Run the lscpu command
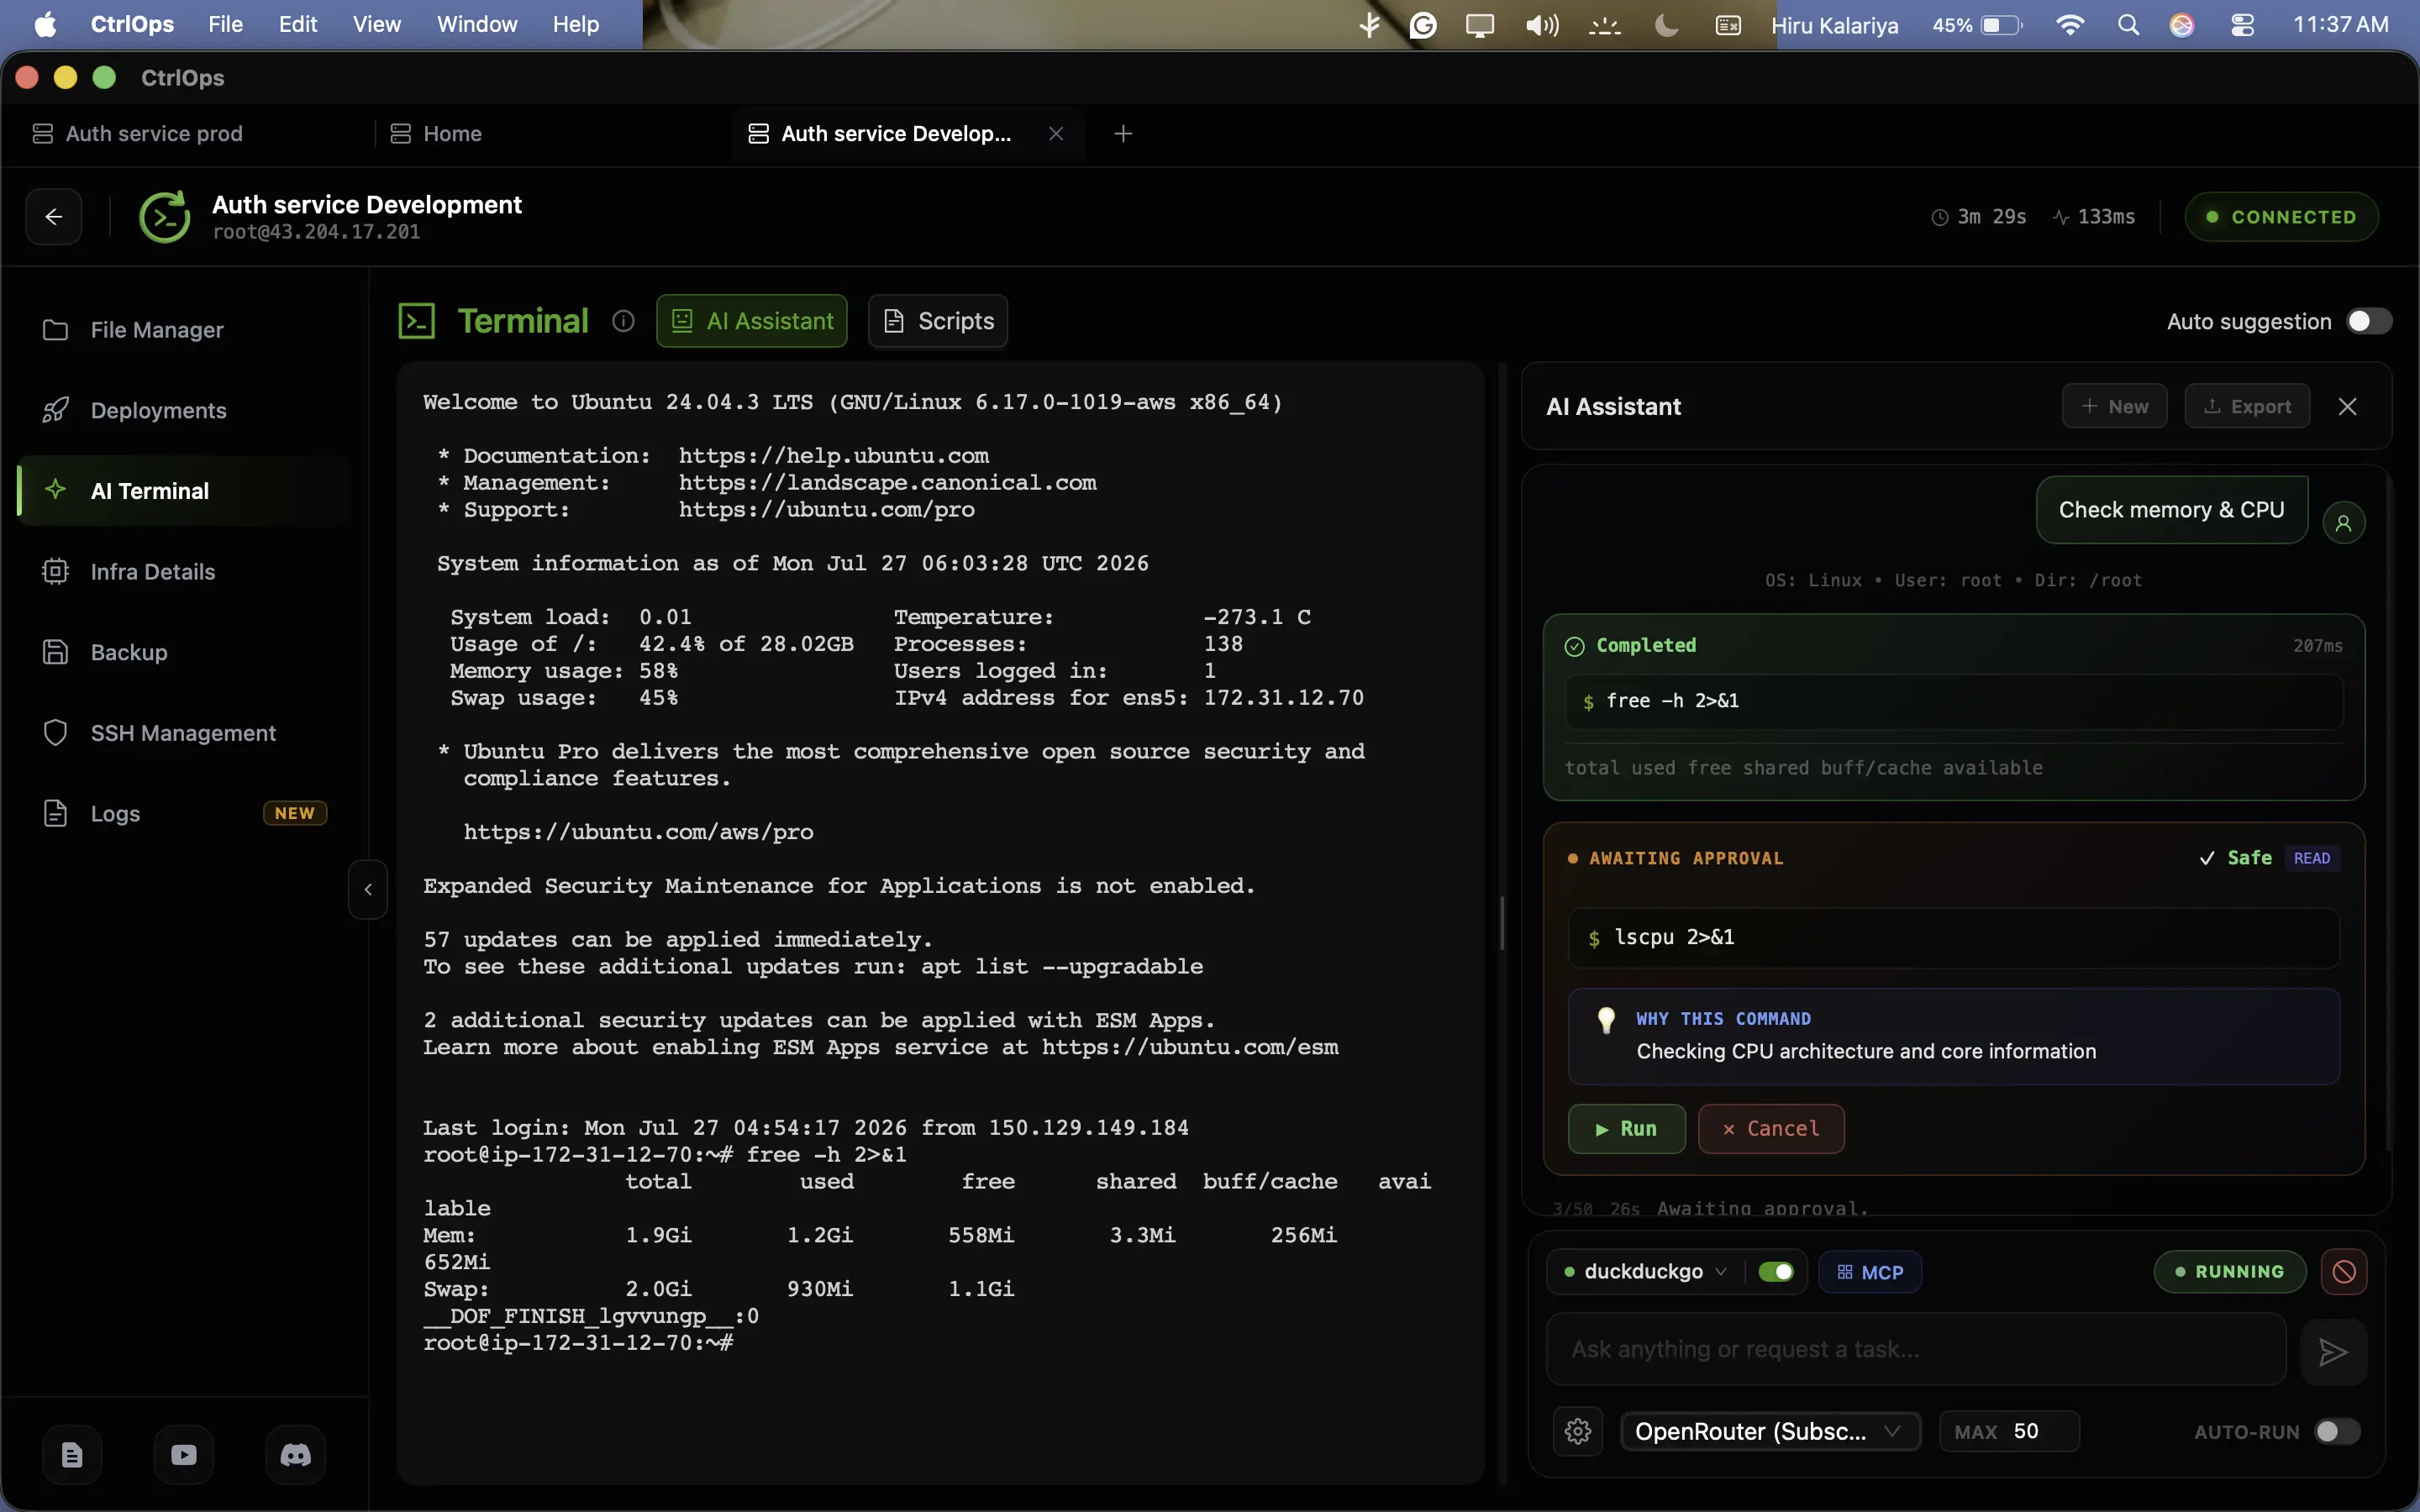Image resolution: width=2420 pixels, height=1512 pixels. tap(1626, 1129)
